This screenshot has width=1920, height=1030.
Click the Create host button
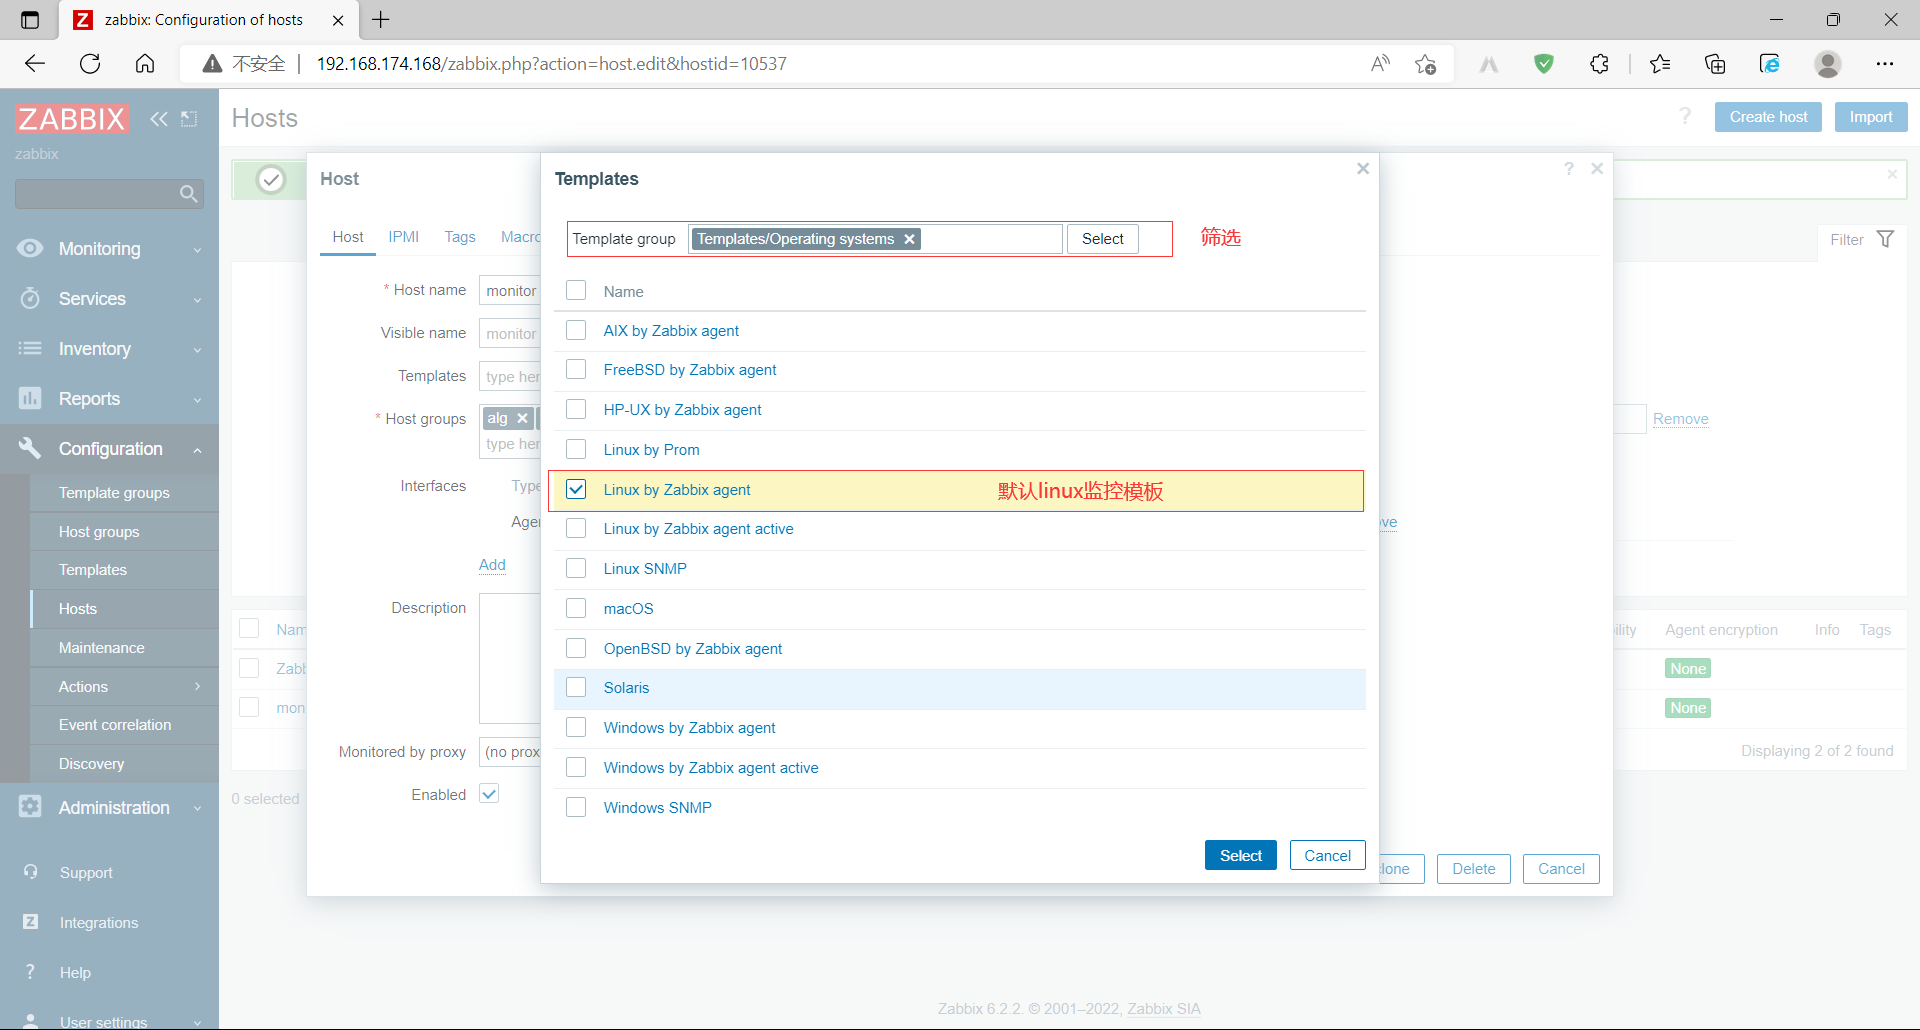coord(1768,117)
